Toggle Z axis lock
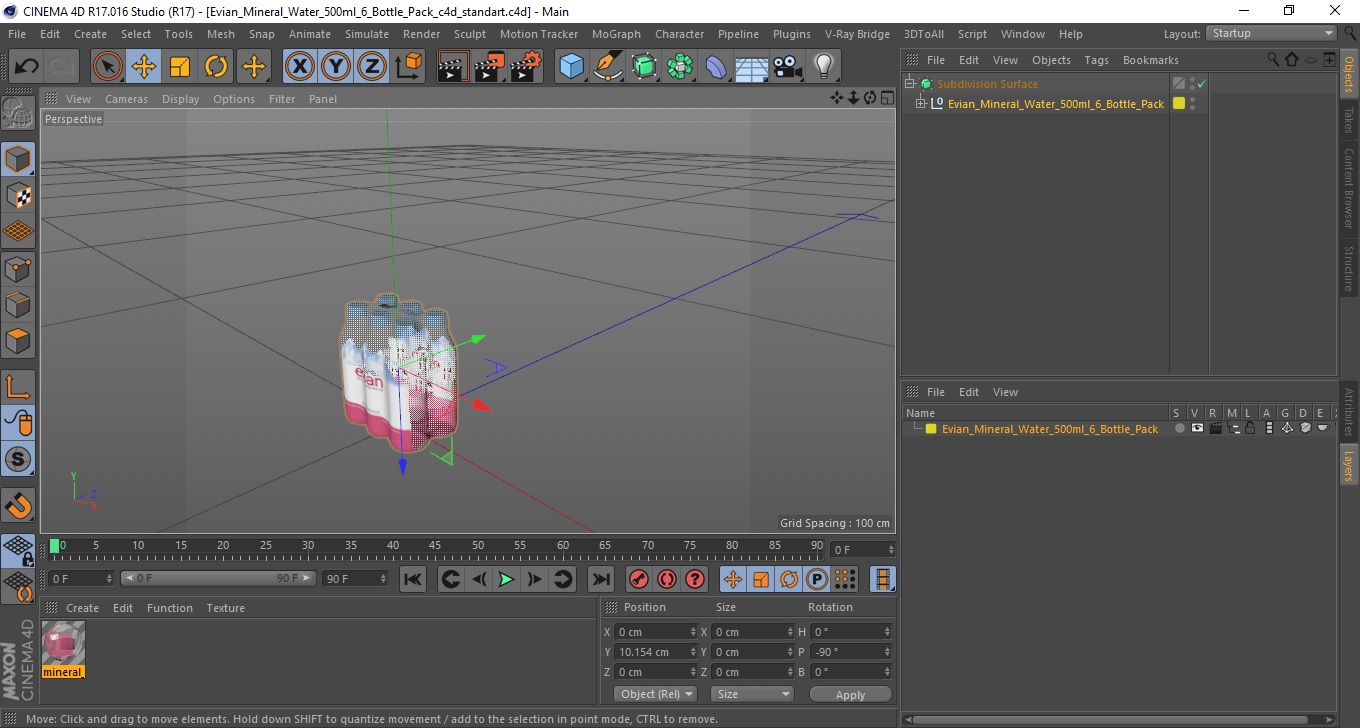Image resolution: width=1360 pixels, height=728 pixels. [x=372, y=67]
